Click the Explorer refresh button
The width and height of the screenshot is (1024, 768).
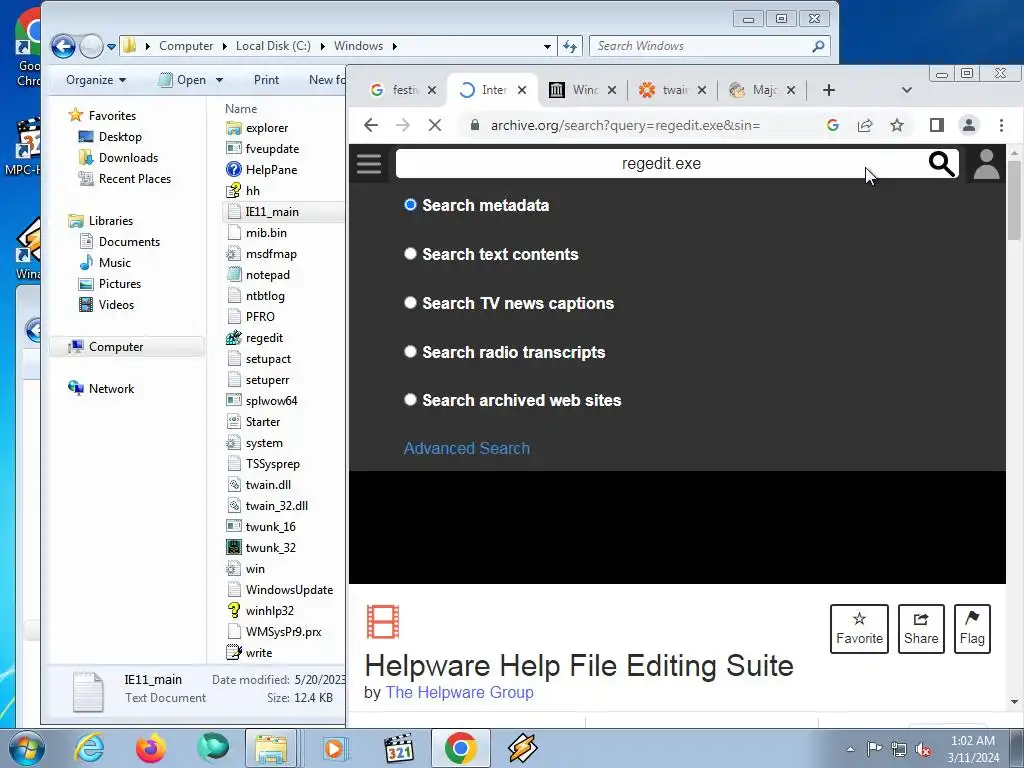tap(570, 46)
